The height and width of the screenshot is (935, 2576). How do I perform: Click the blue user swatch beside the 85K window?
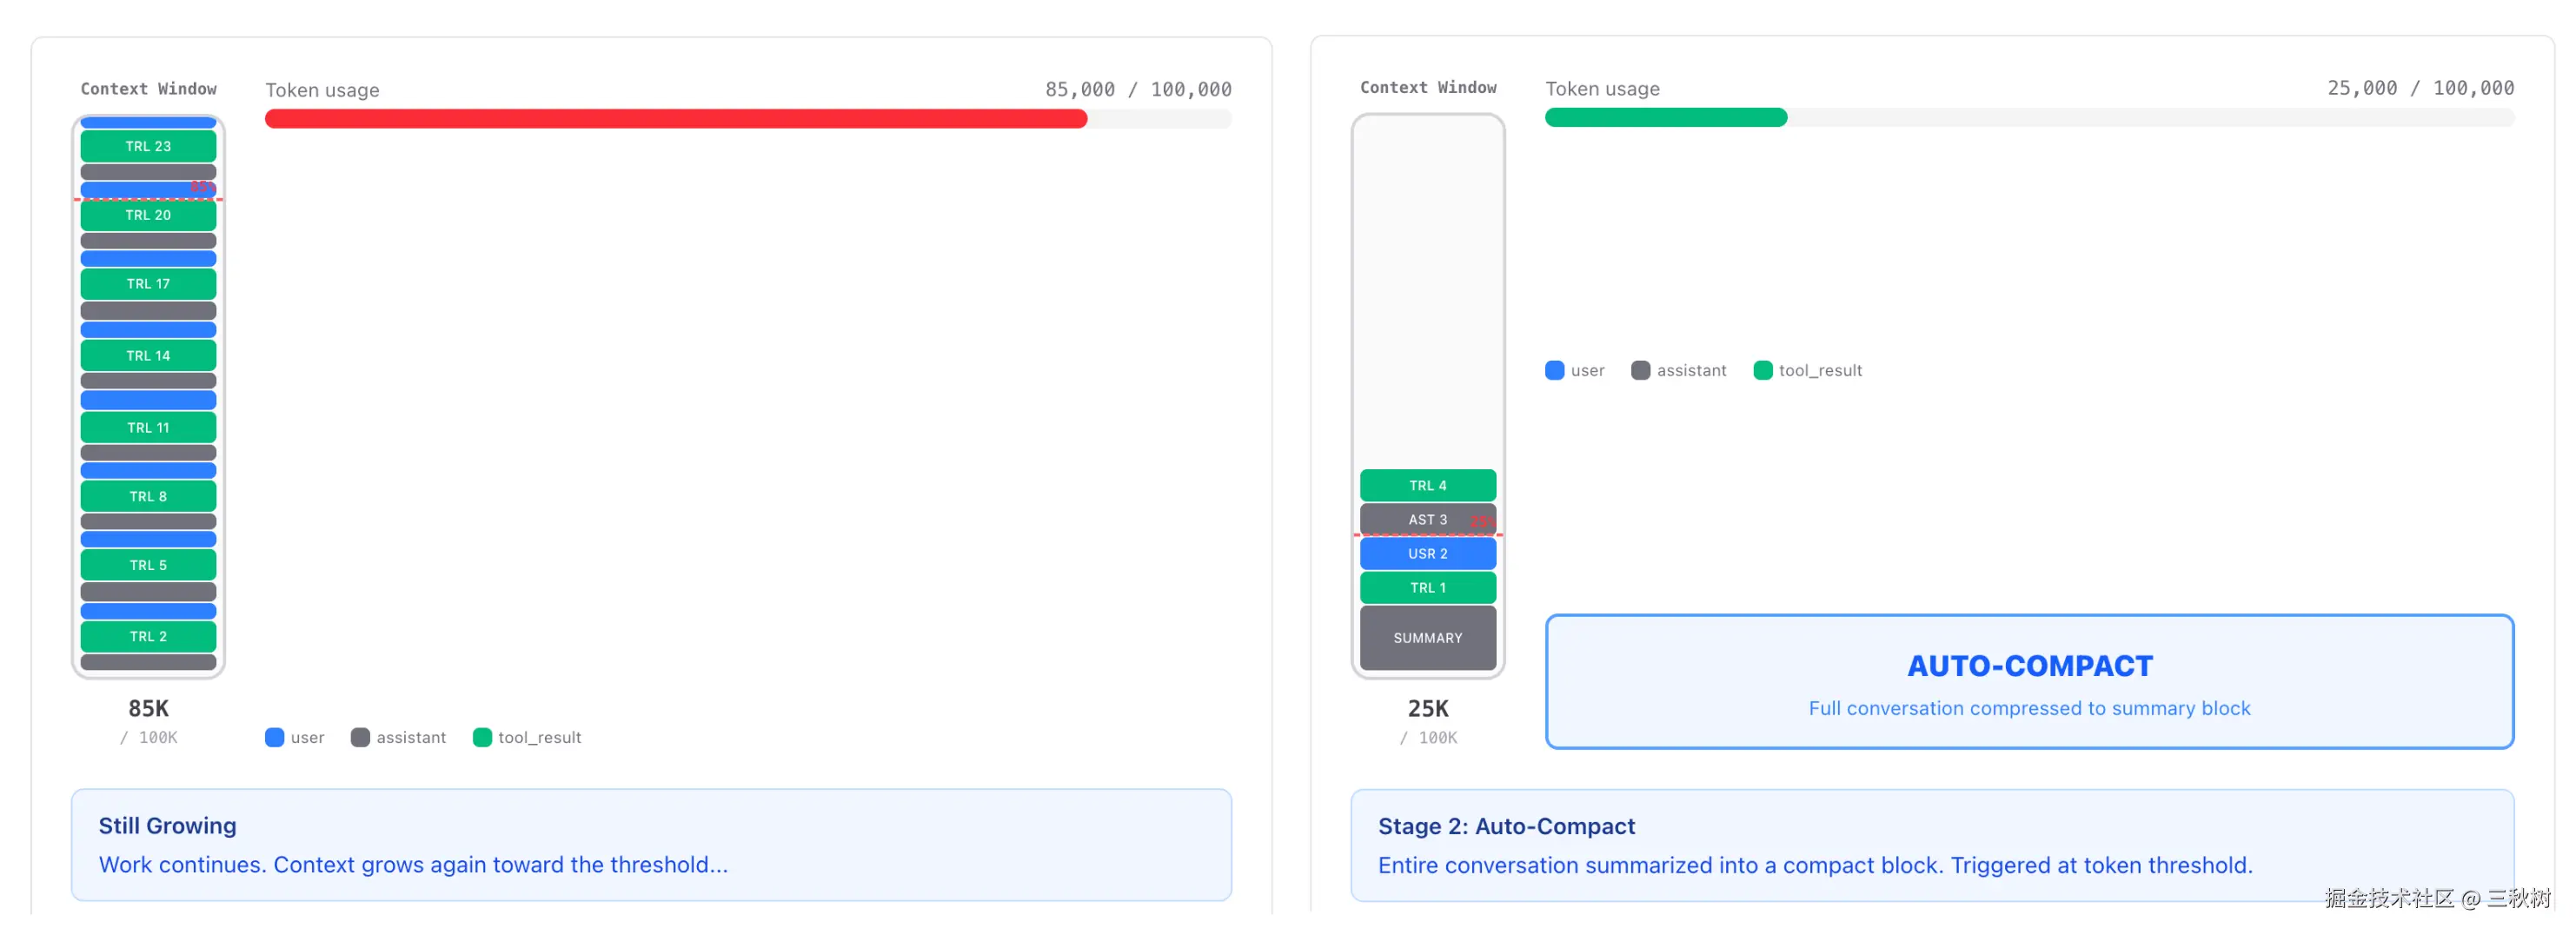point(274,738)
